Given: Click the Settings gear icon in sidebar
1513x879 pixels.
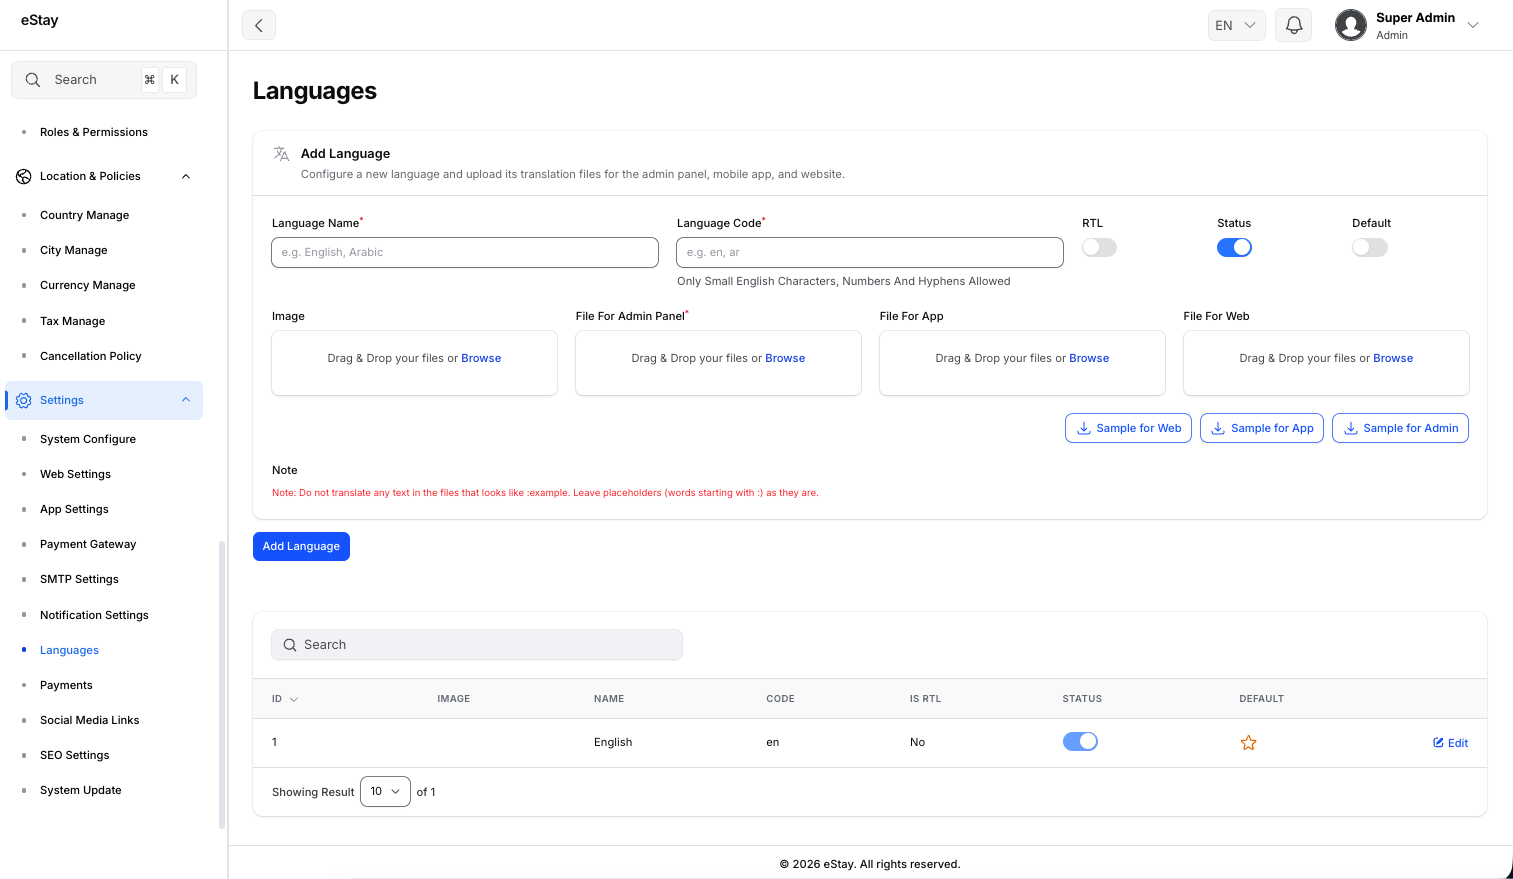Looking at the screenshot, I should point(24,400).
